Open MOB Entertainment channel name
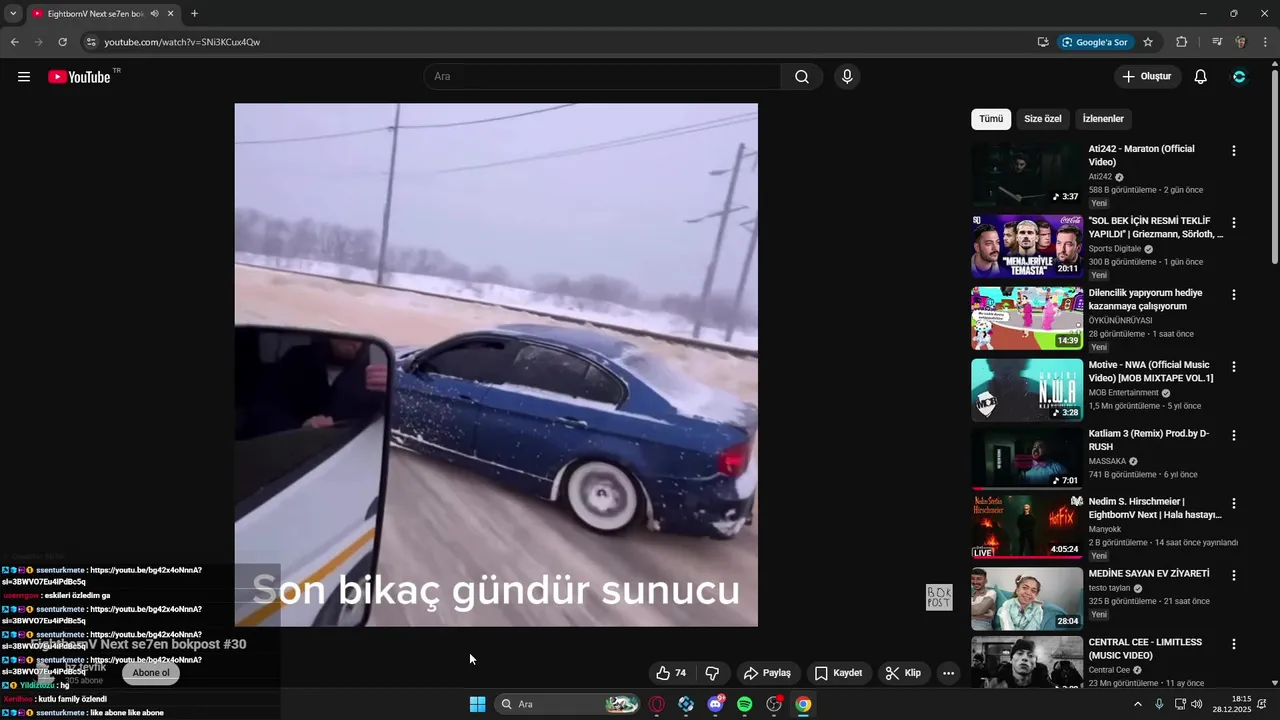 1123,393
